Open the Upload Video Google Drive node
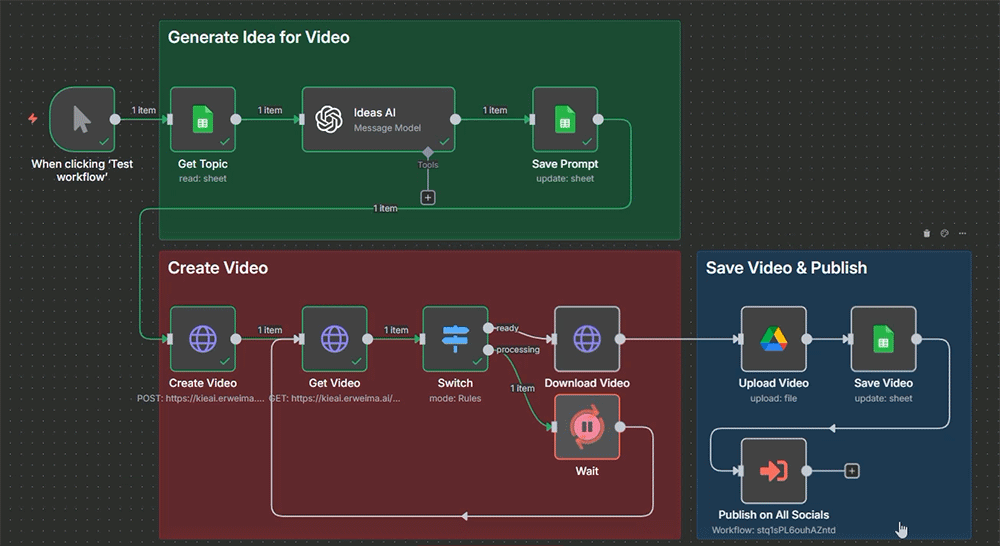 (x=773, y=339)
